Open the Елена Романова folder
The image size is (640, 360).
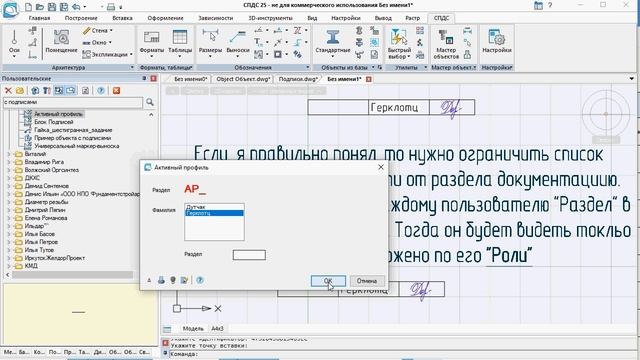(x=46, y=218)
